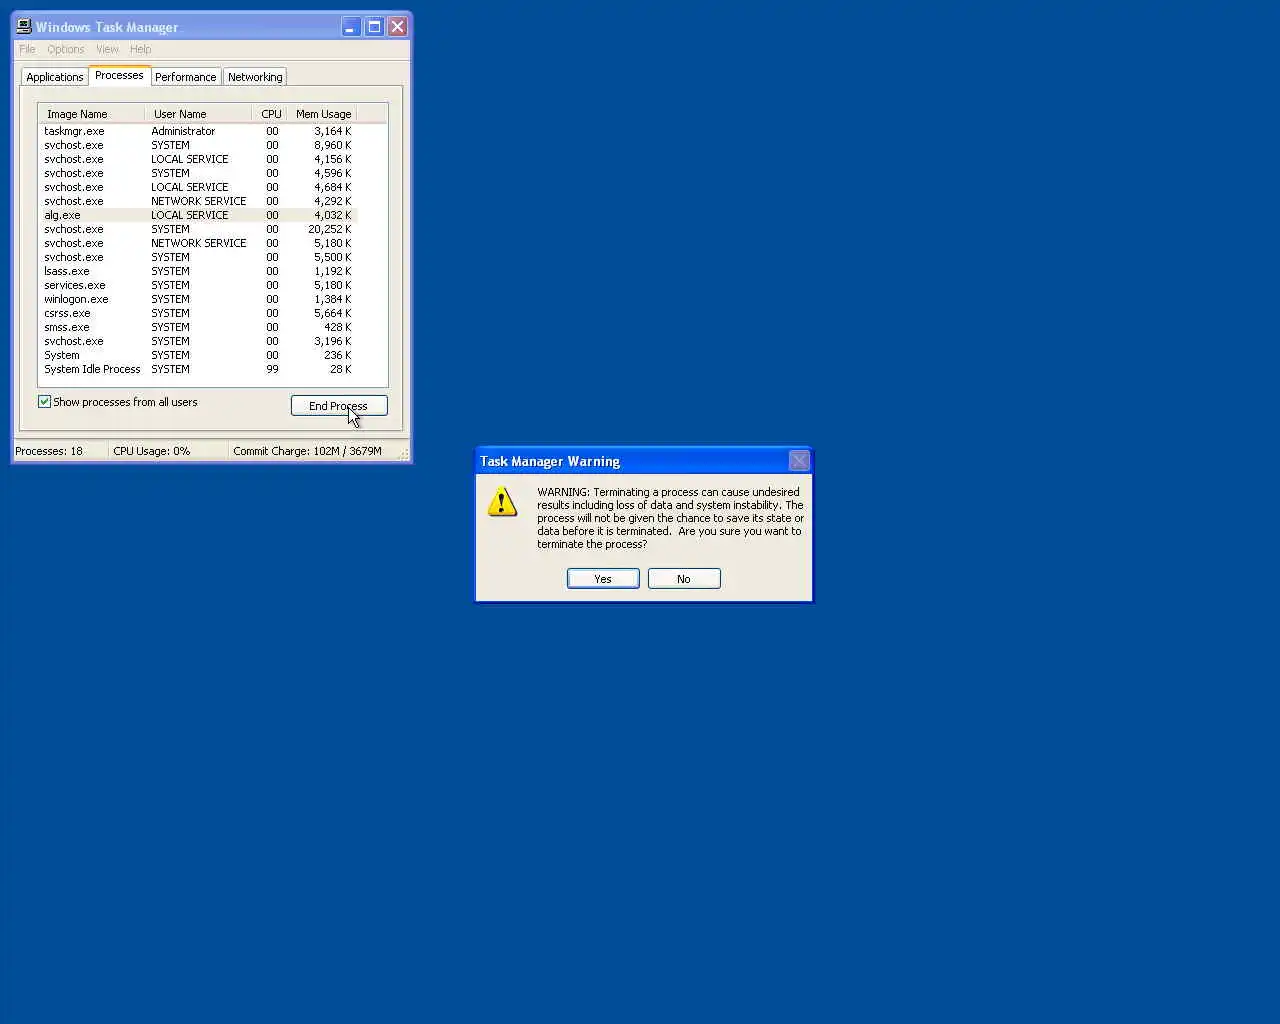The height and width of the screenshot is (1024, 1280).
Task: Close the Windows Task Manager window
Action: (397, 27)
